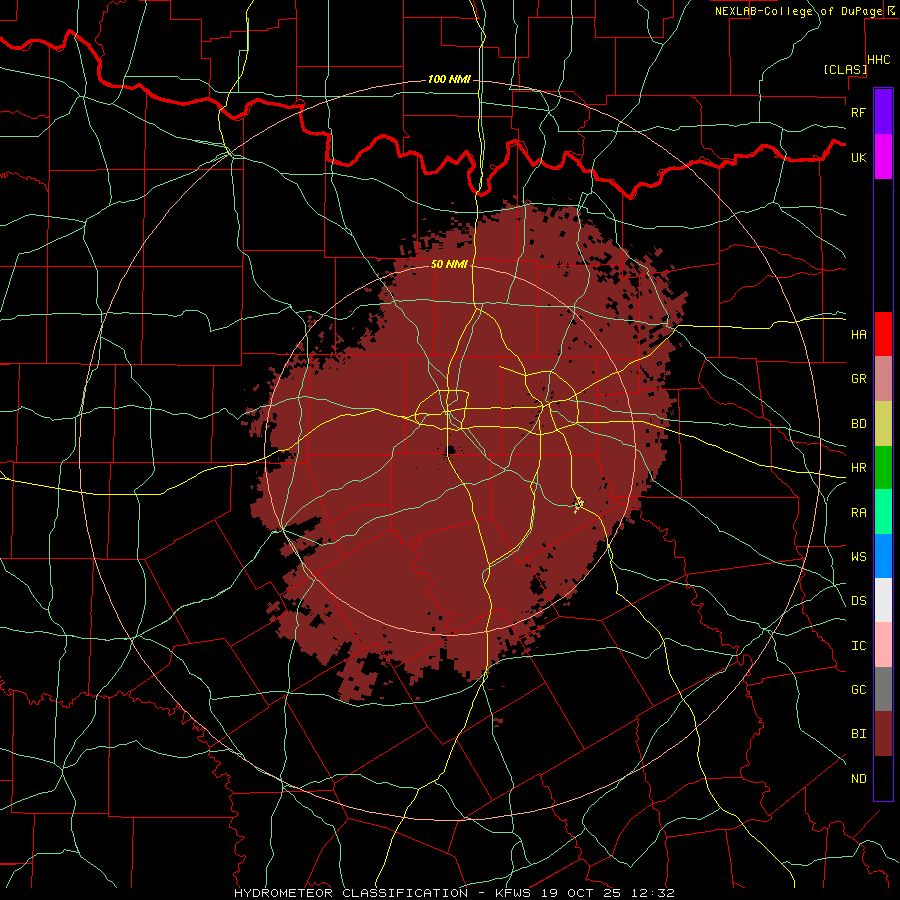900x900 pixels.
Task: Click the HR legend label
Action: click(x=858, y=468)
